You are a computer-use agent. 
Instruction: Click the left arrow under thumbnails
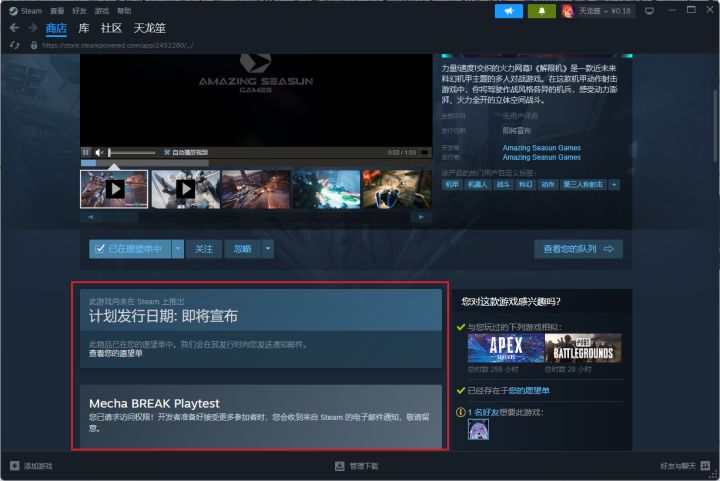(90, 217)
